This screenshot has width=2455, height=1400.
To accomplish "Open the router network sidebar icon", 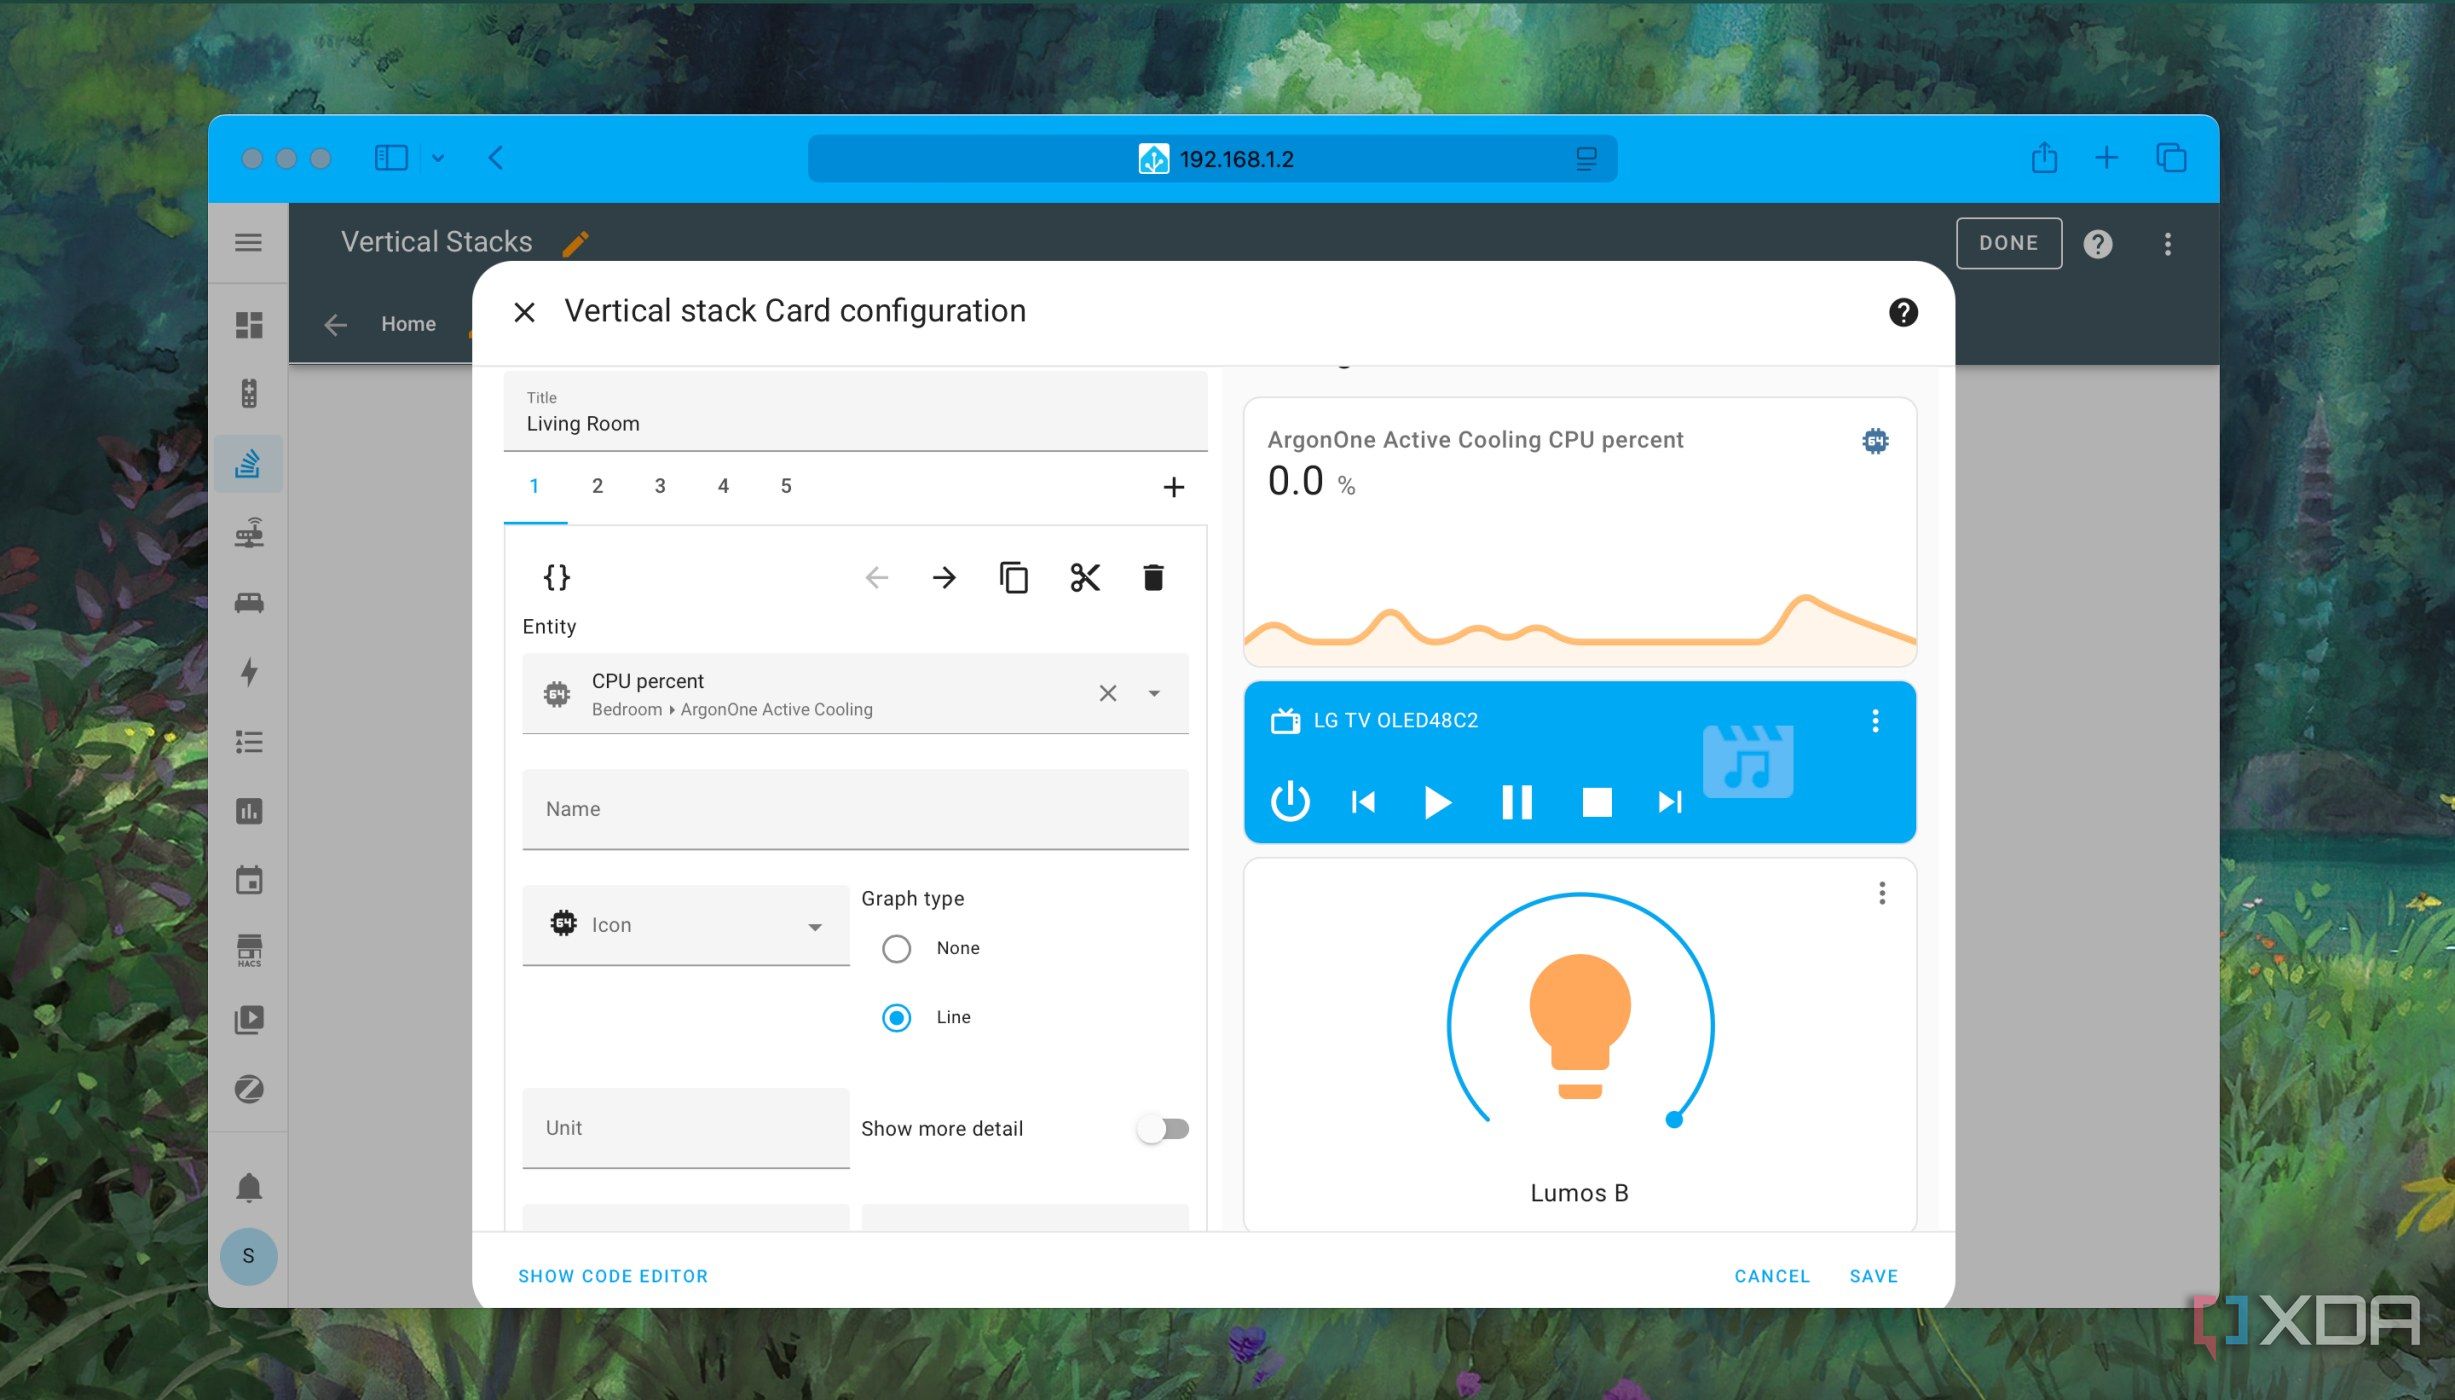I will click(248, 533).
